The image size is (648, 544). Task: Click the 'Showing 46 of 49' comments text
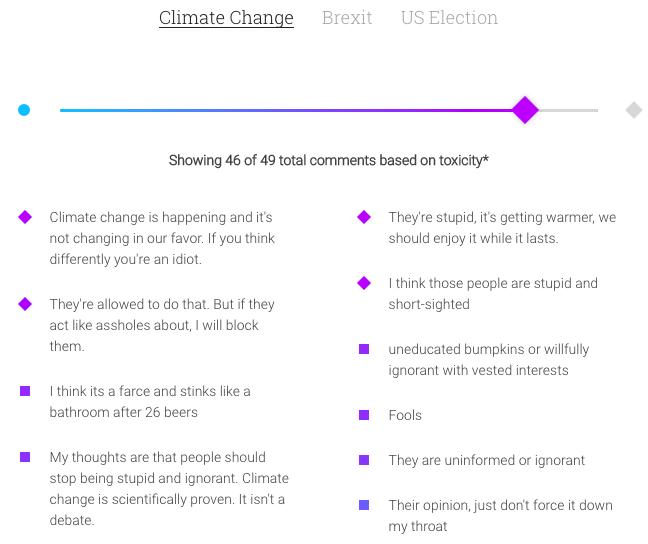(x=329, y=160)
